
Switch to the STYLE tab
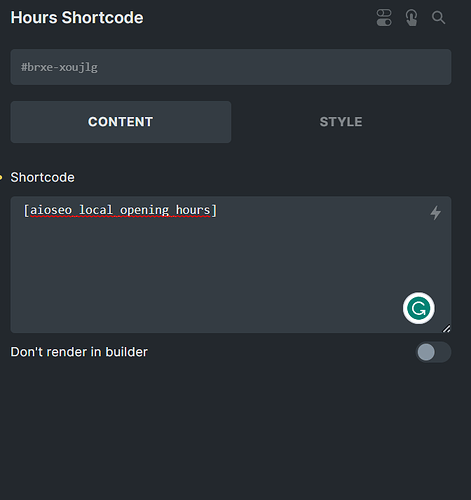pos(341,122)
